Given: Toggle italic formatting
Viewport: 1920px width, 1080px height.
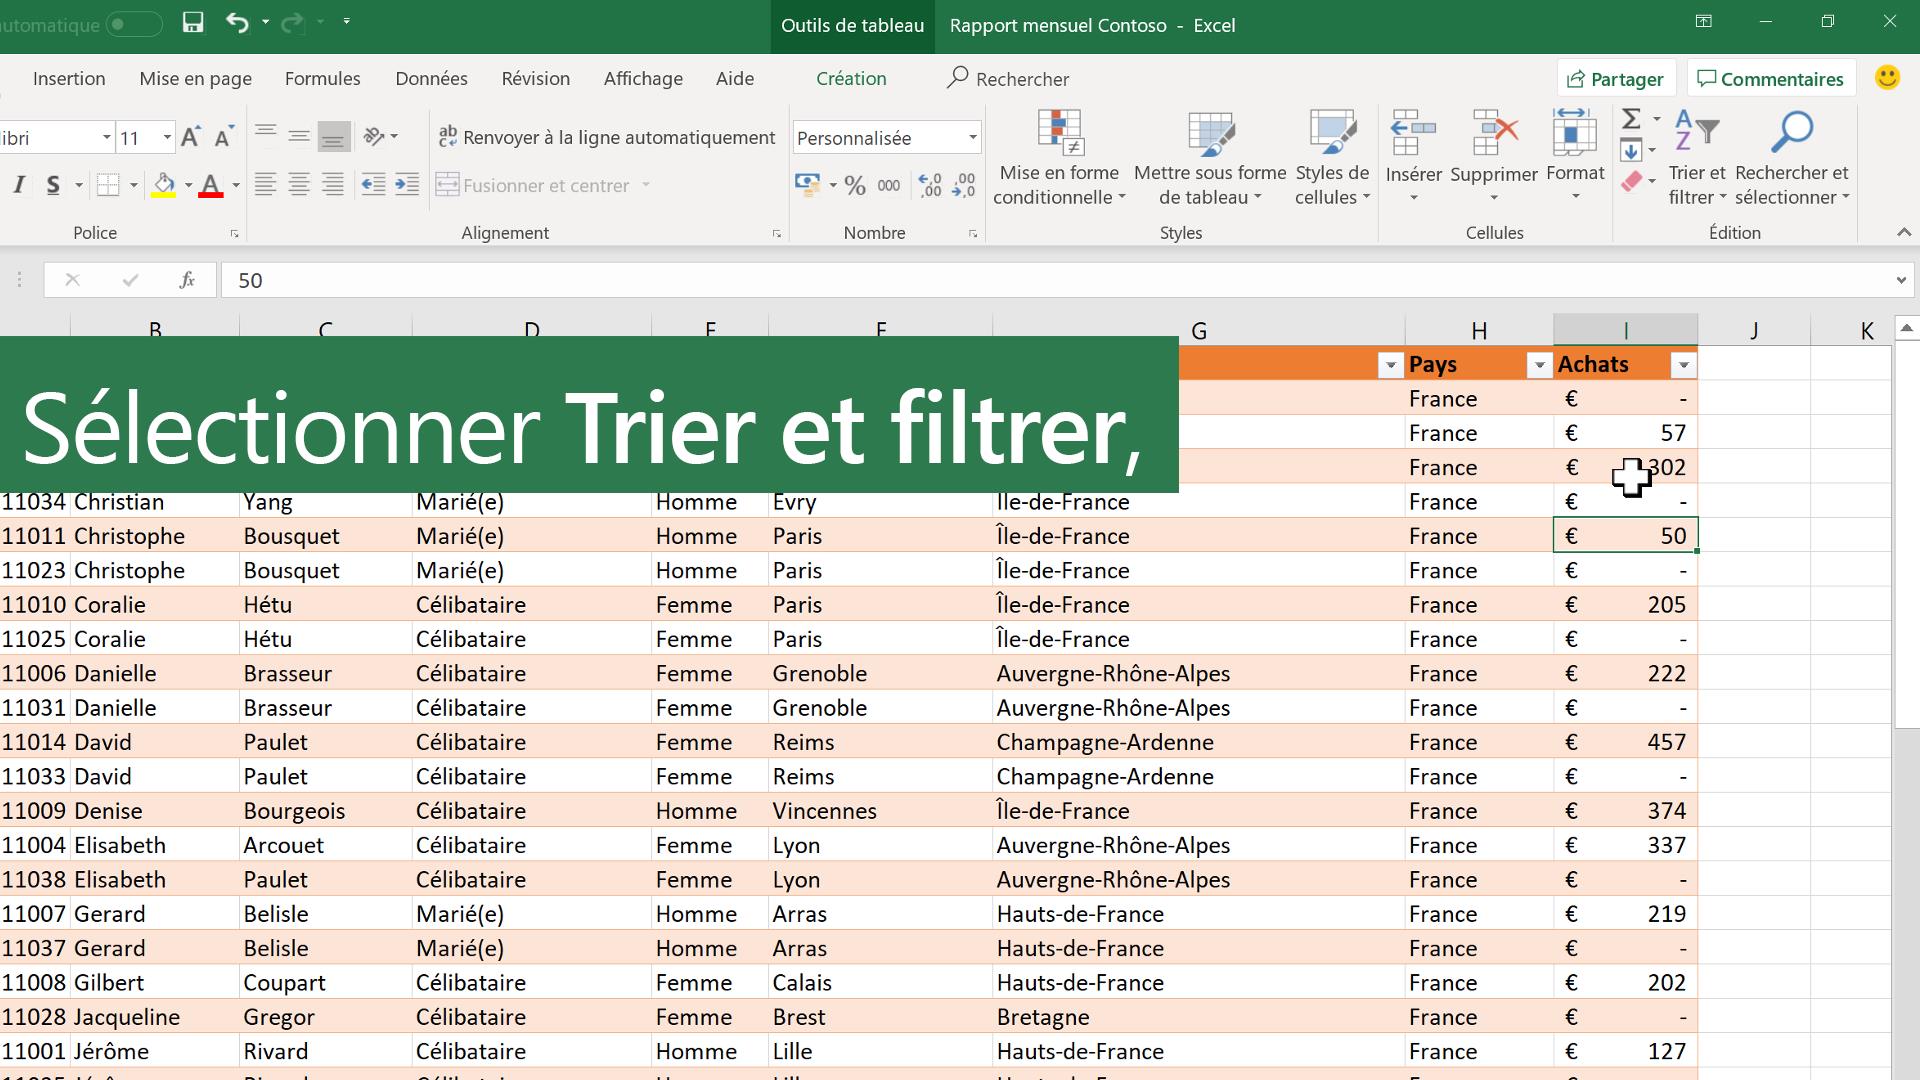Looking at the screenshot, I should [17, 185].
